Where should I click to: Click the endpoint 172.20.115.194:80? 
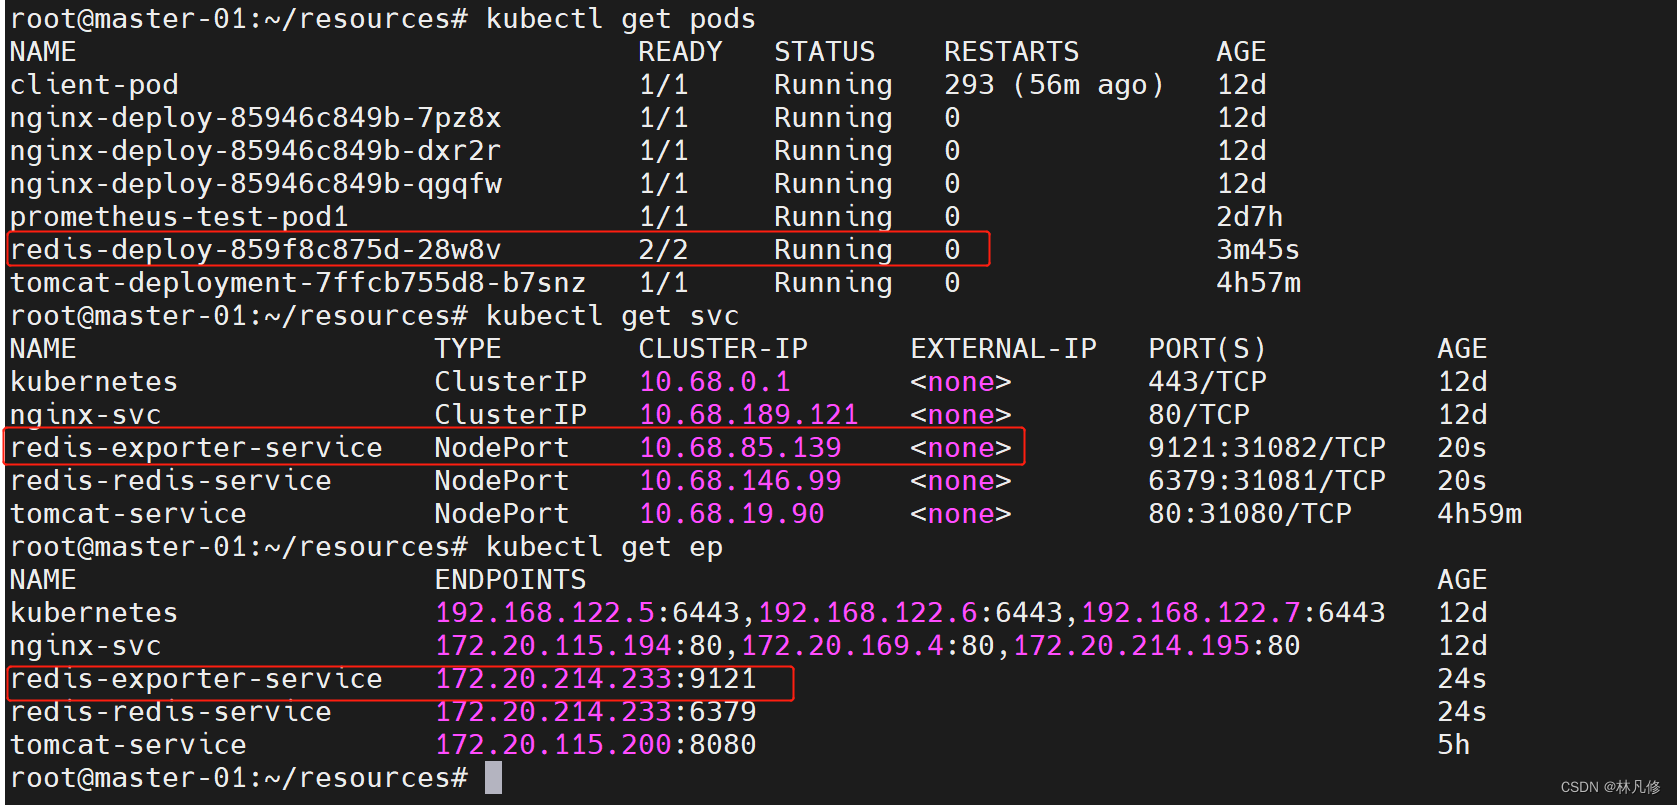(579, 646)
